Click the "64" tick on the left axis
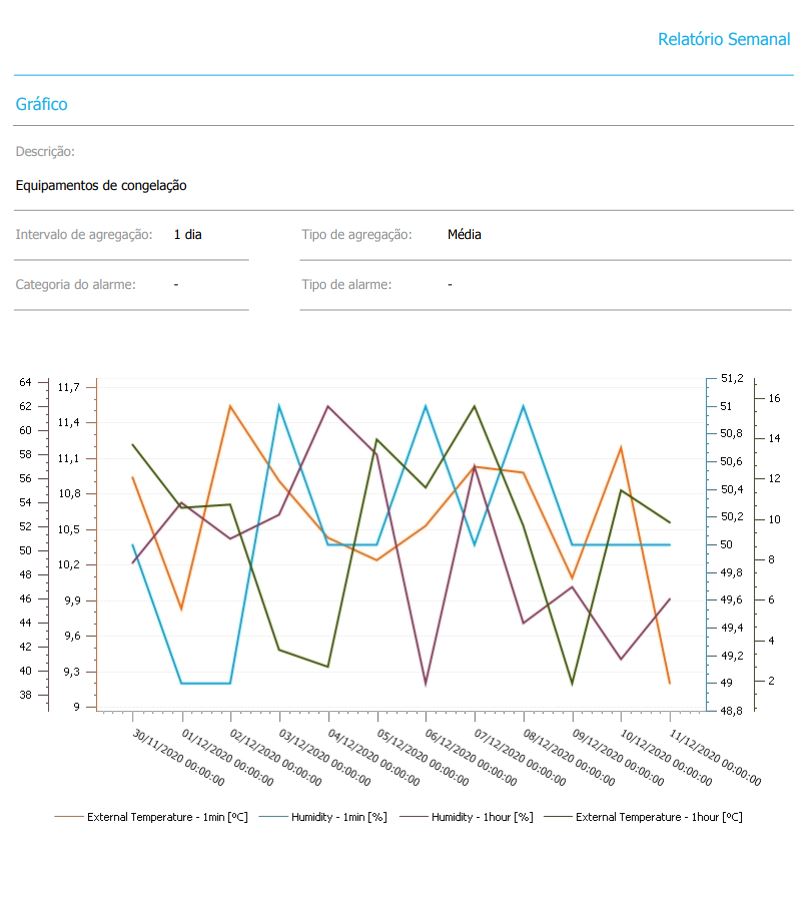 pos(25,382)
